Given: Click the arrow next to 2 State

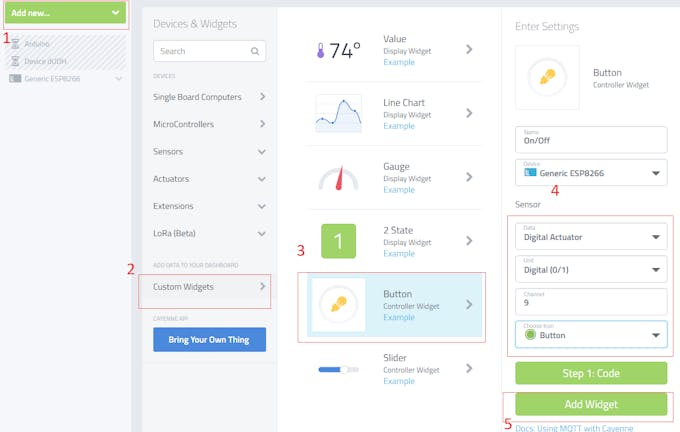Looking at the screenshot, I should tap(469, 241).
